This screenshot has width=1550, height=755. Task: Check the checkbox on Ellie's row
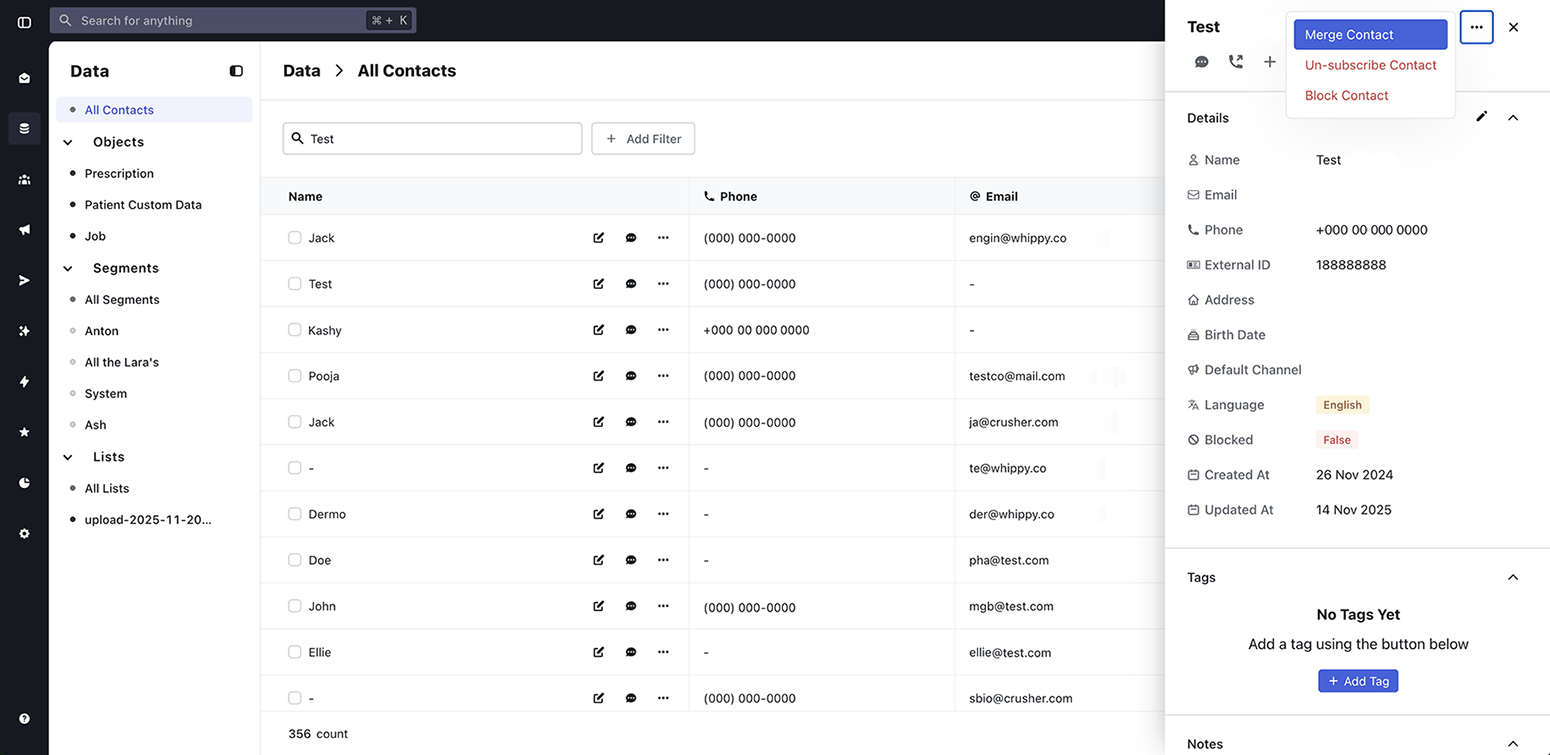[x=294, y=651]
